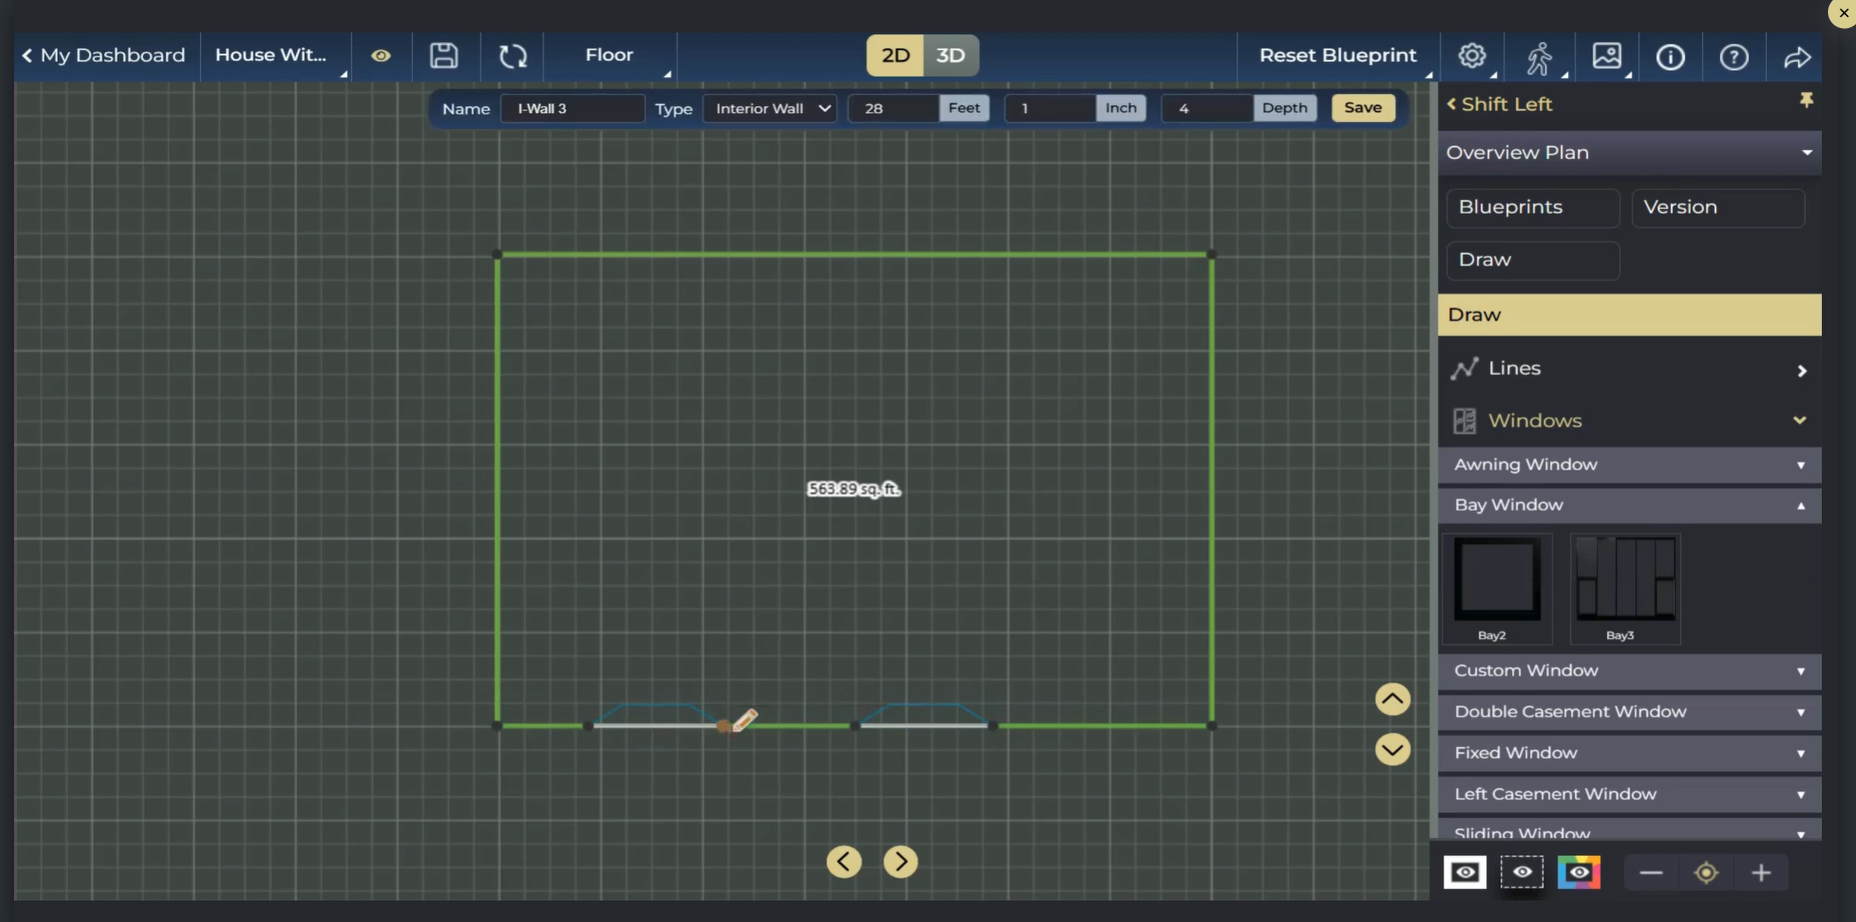Screen dimensions: 1856x922
Task: Zoom in with the plus icon
Action: [1761, 873]
